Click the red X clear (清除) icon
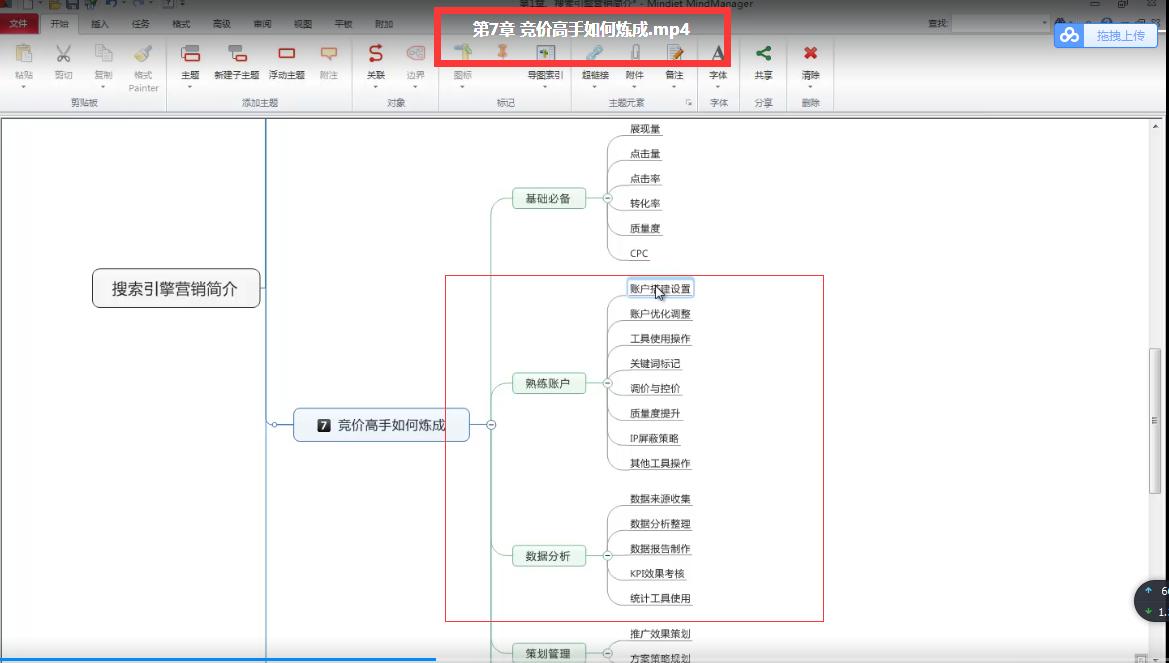Viewport: 1169px width, 663px height. point(810,53)
